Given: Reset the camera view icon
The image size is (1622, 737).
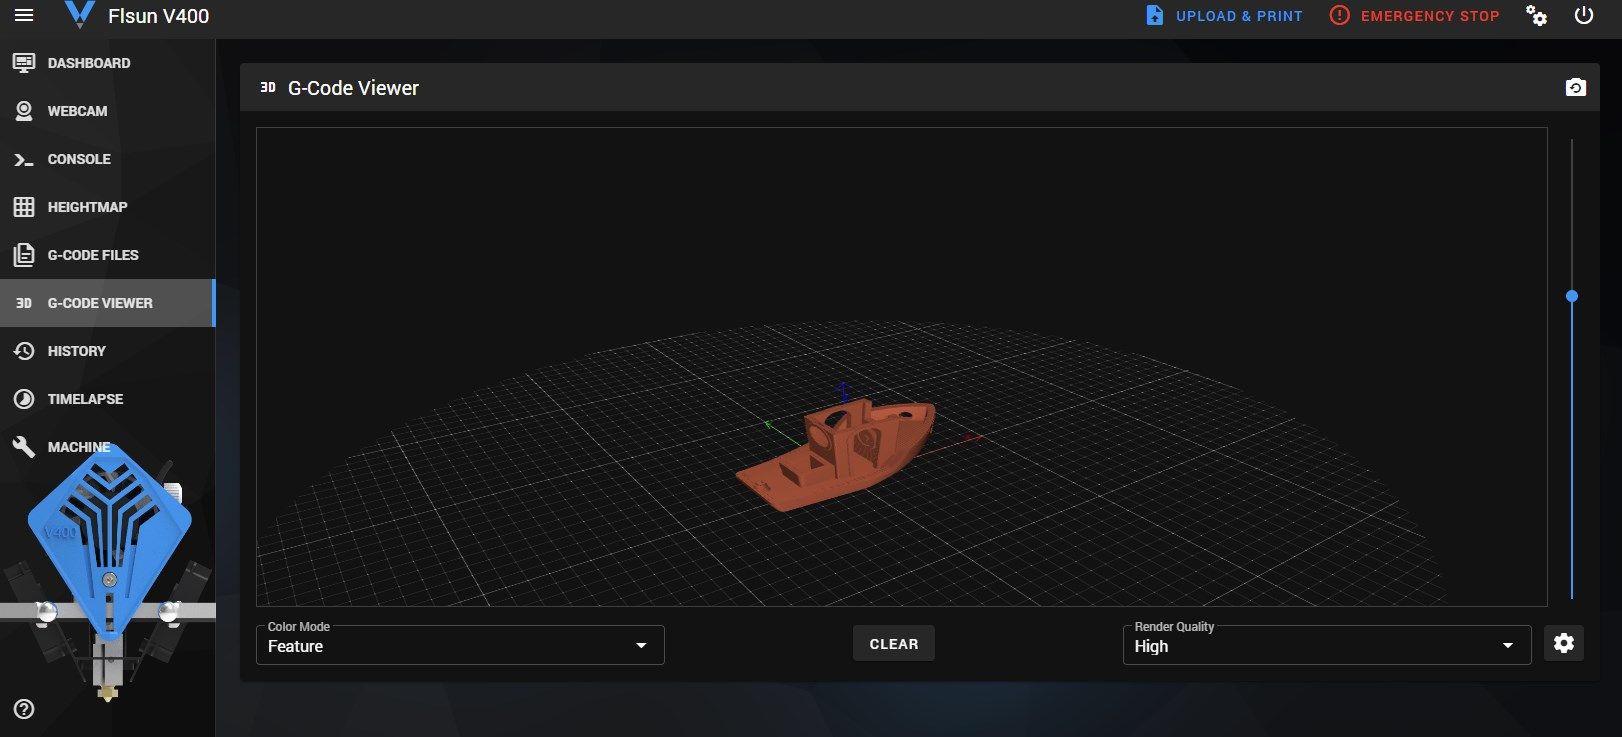Looking at the screenshot, I should [1575, 88].
